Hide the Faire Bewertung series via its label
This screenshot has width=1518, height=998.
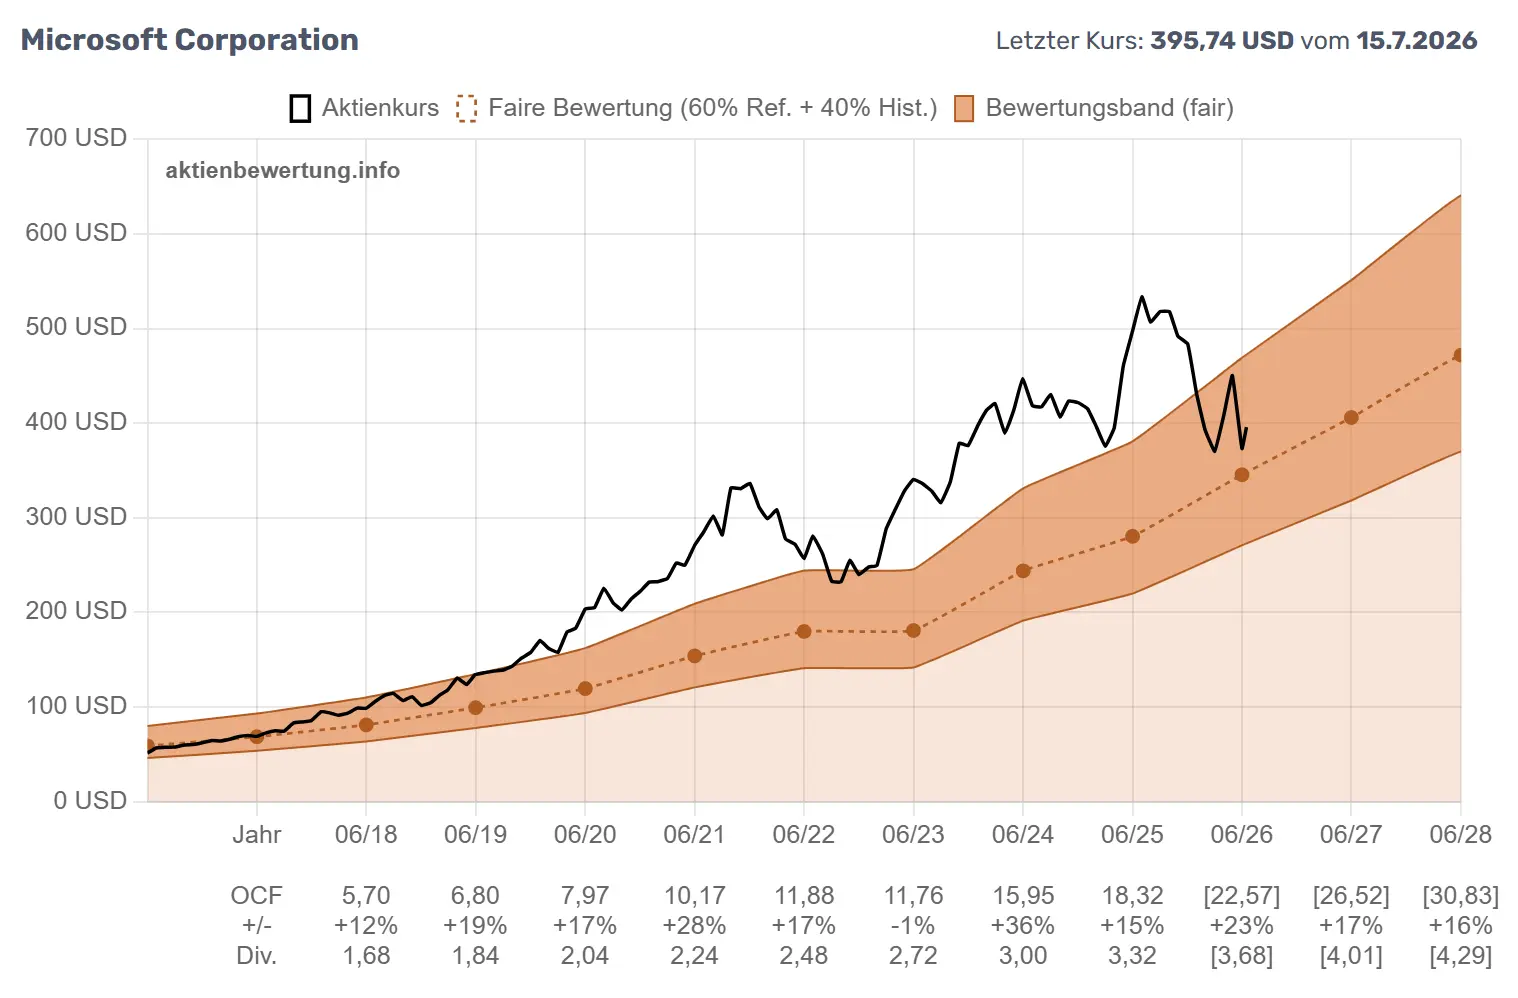click(713, 108)
